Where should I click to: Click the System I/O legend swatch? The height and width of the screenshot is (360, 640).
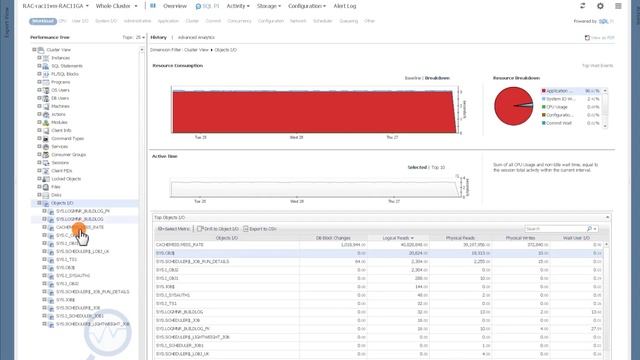coord(544,99)
